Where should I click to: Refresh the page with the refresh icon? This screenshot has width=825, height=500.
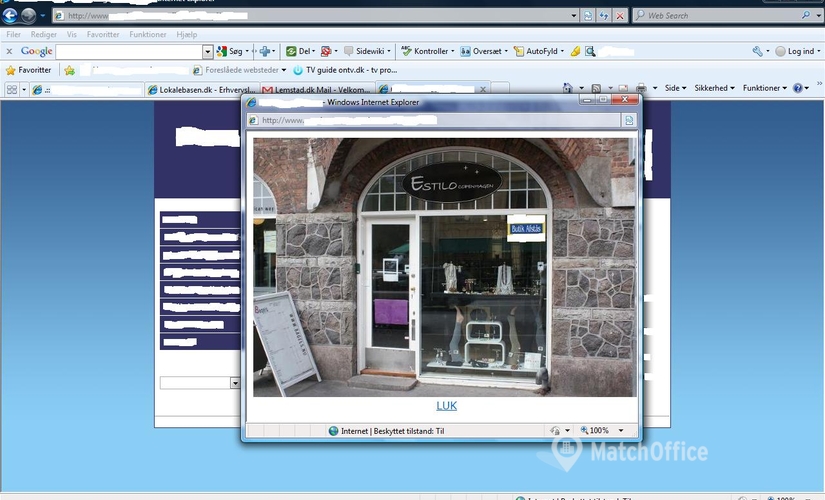(604, 16)
